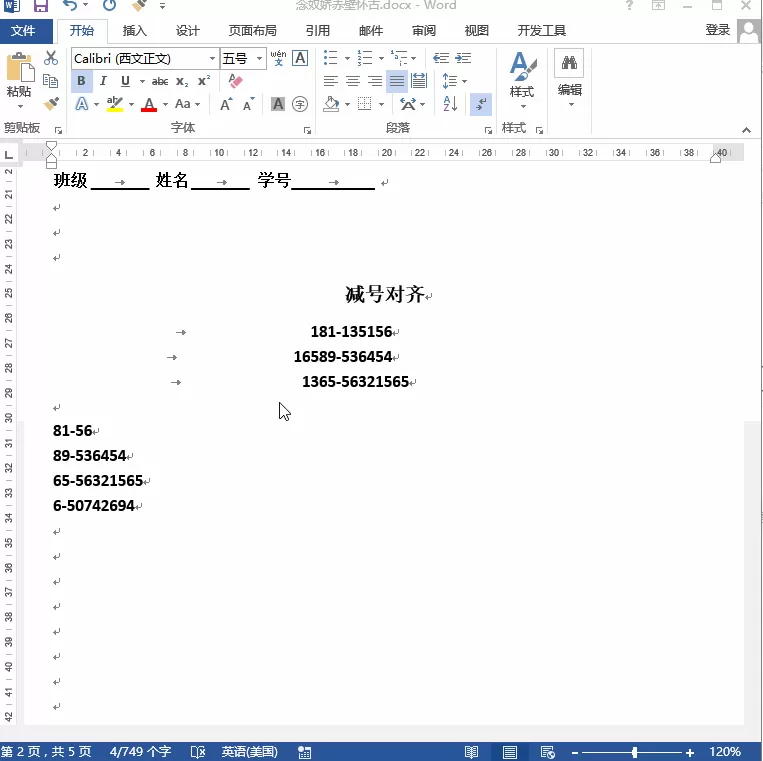
Task: Activate the Format Painter brush
Action: tap(51, 104)
